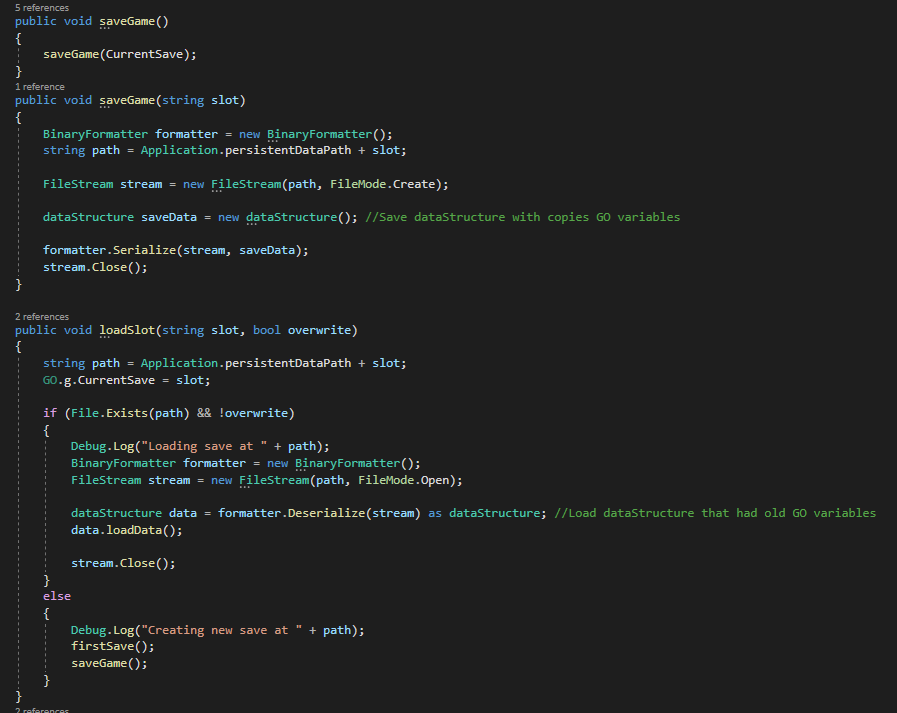This screenshot has height=713, width=897.
Task: Click the "GO.g.CurrentSave = slot;" line
Action: [126, 381]
